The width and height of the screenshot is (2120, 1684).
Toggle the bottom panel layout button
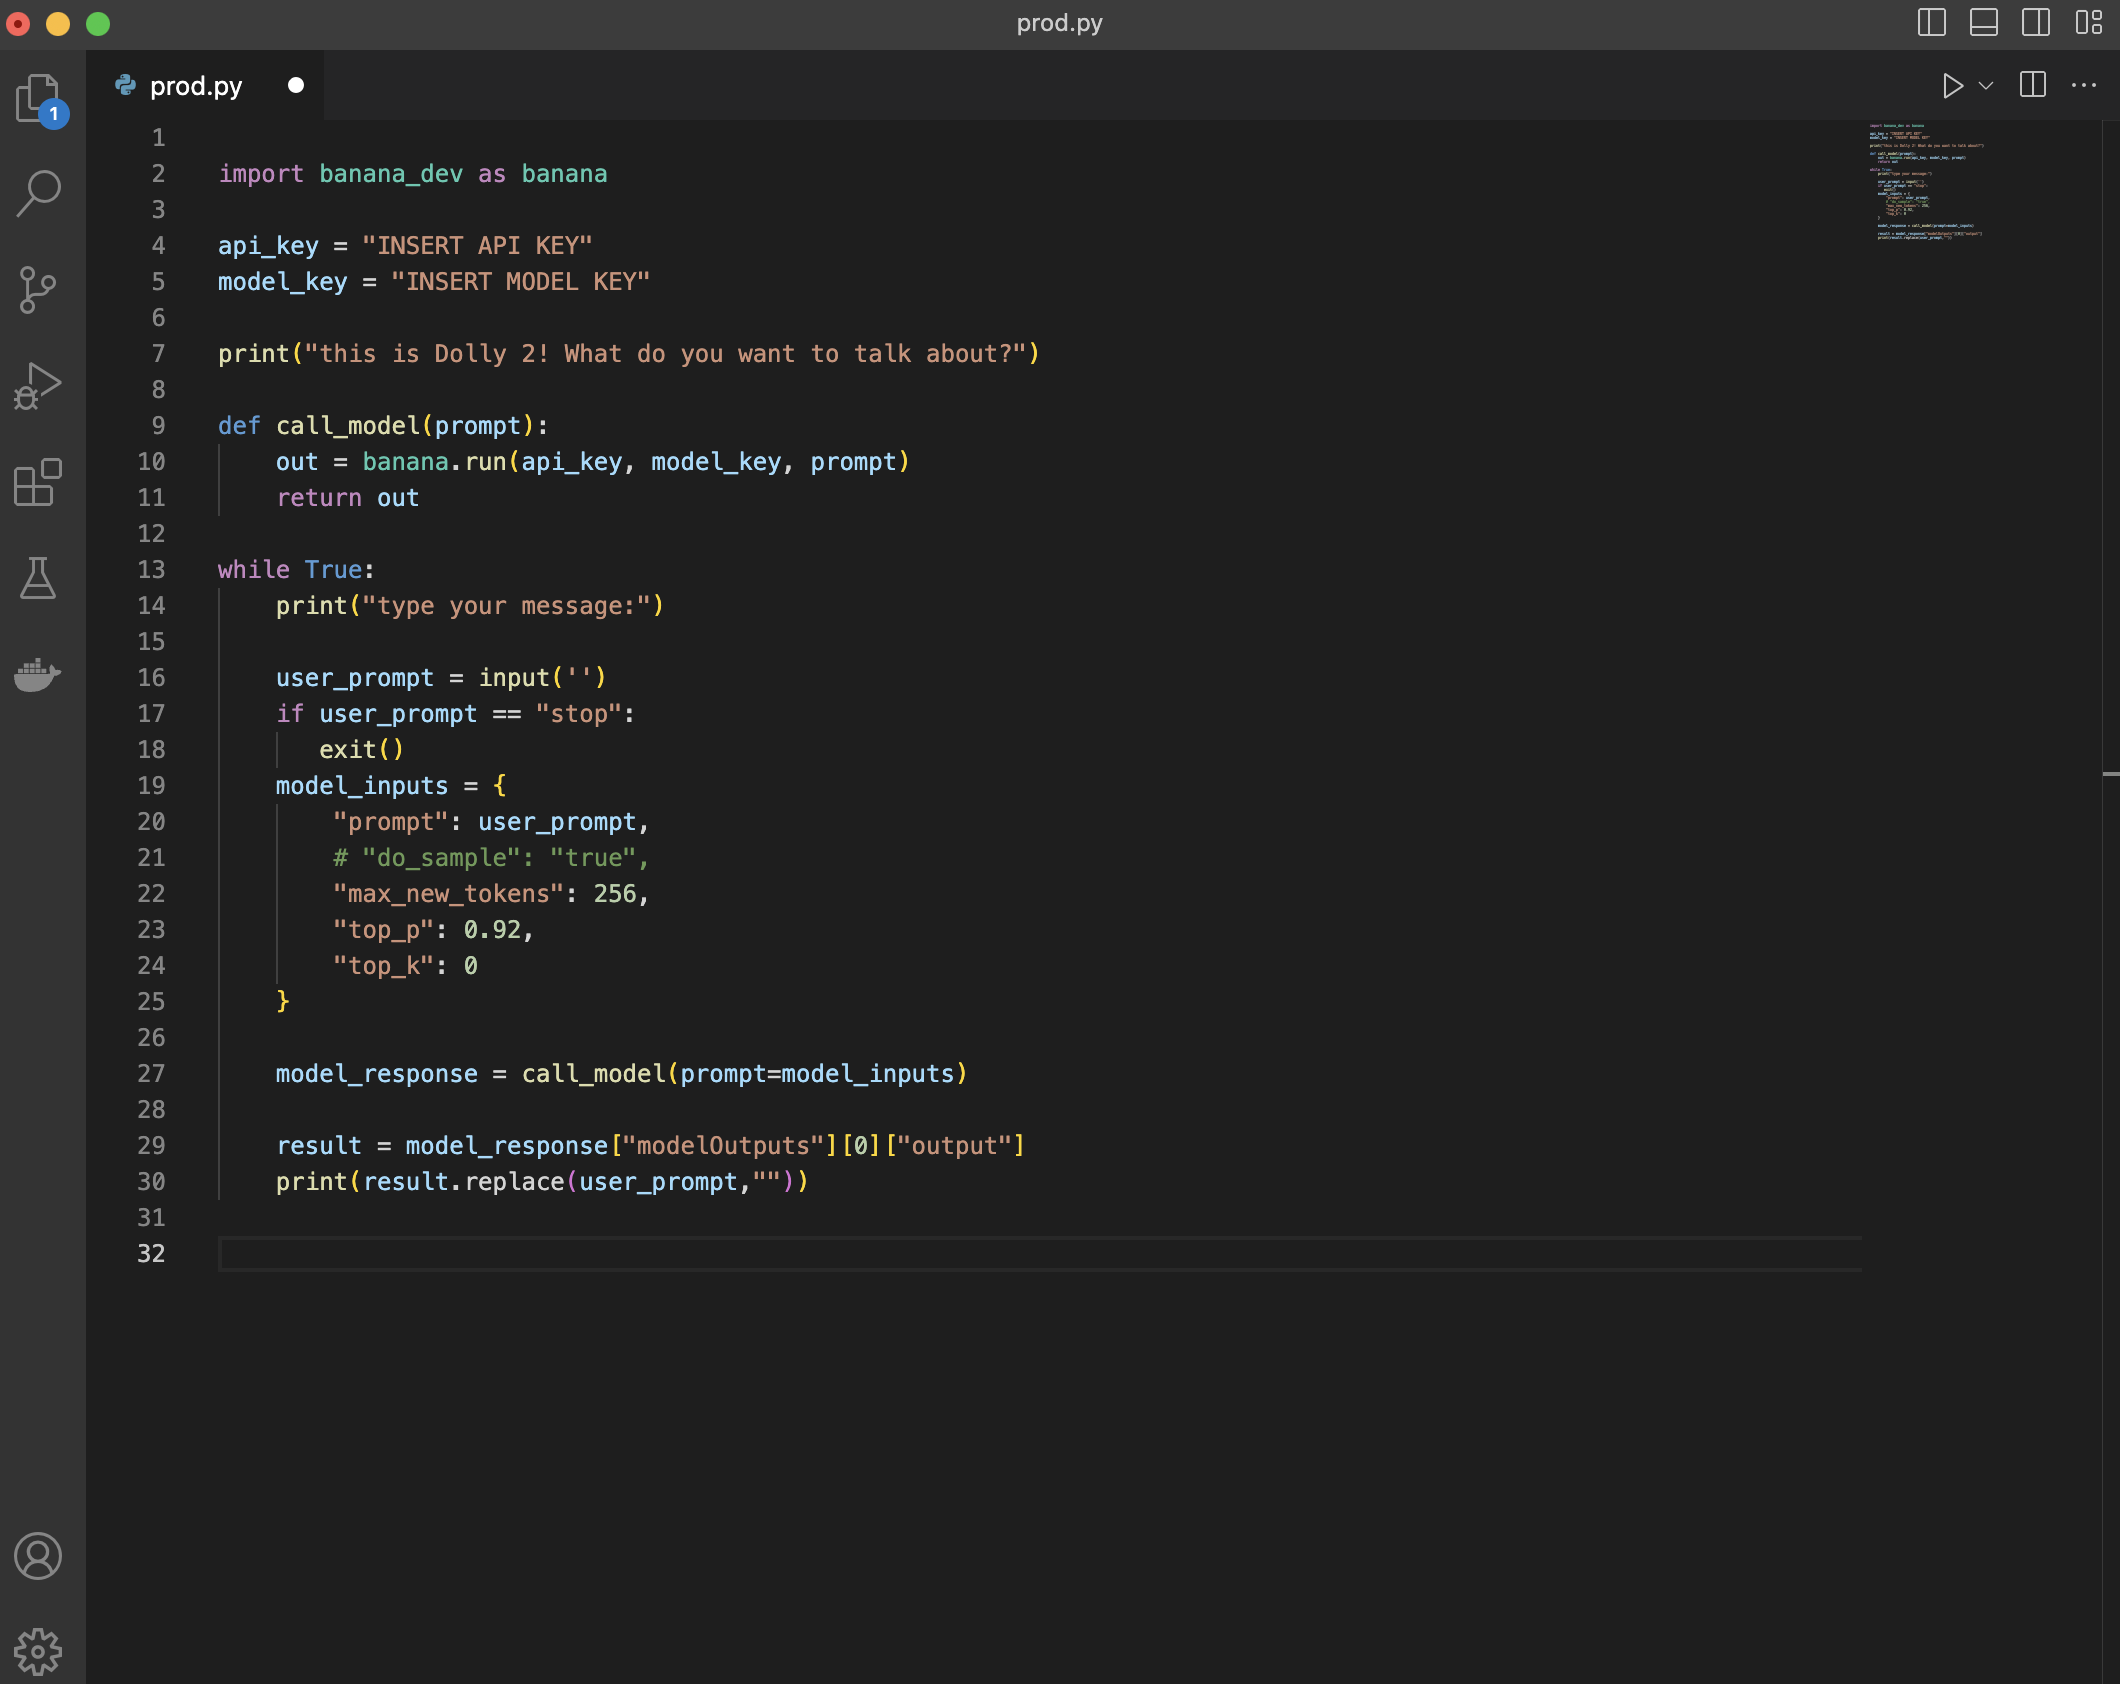point(1983,22)
